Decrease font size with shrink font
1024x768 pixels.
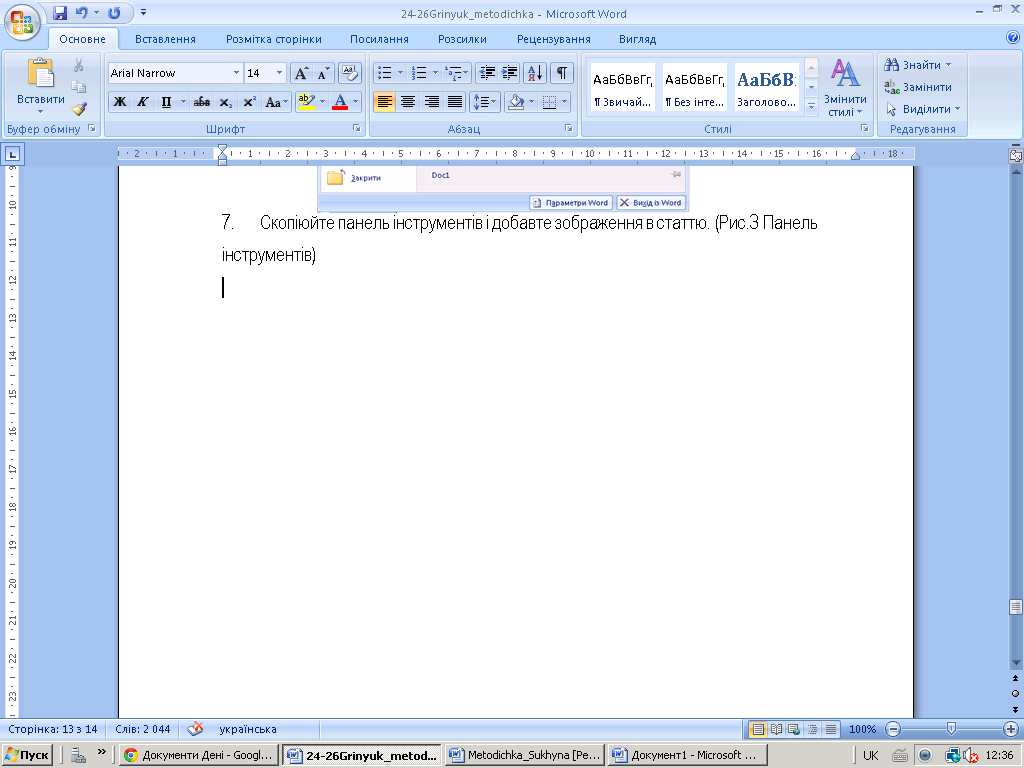324,73
